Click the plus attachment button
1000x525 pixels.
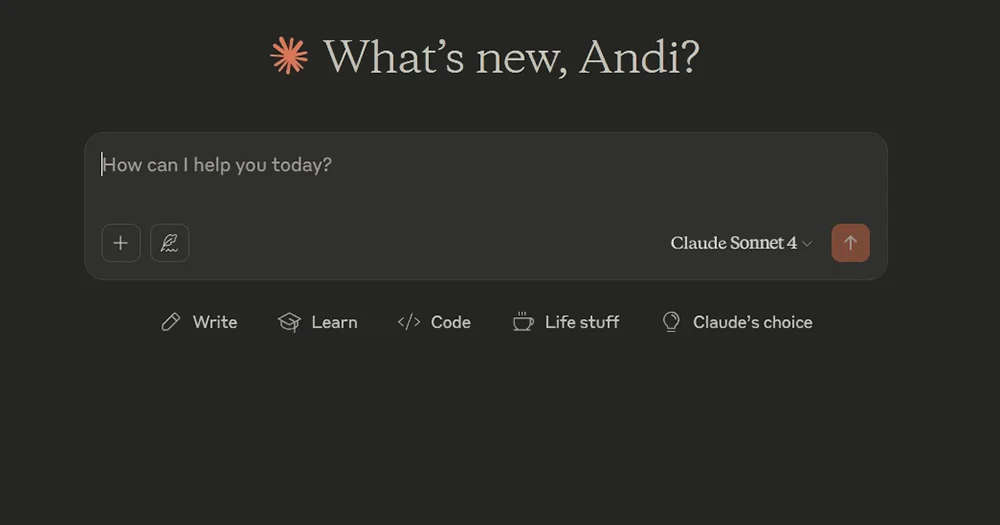pos(121,243)
